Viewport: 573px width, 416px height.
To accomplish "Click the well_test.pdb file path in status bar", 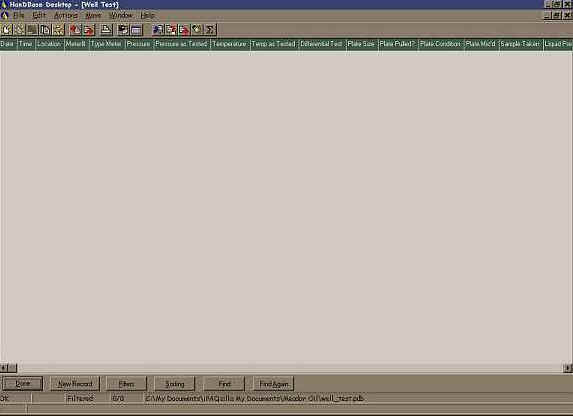I will point(254,398).
